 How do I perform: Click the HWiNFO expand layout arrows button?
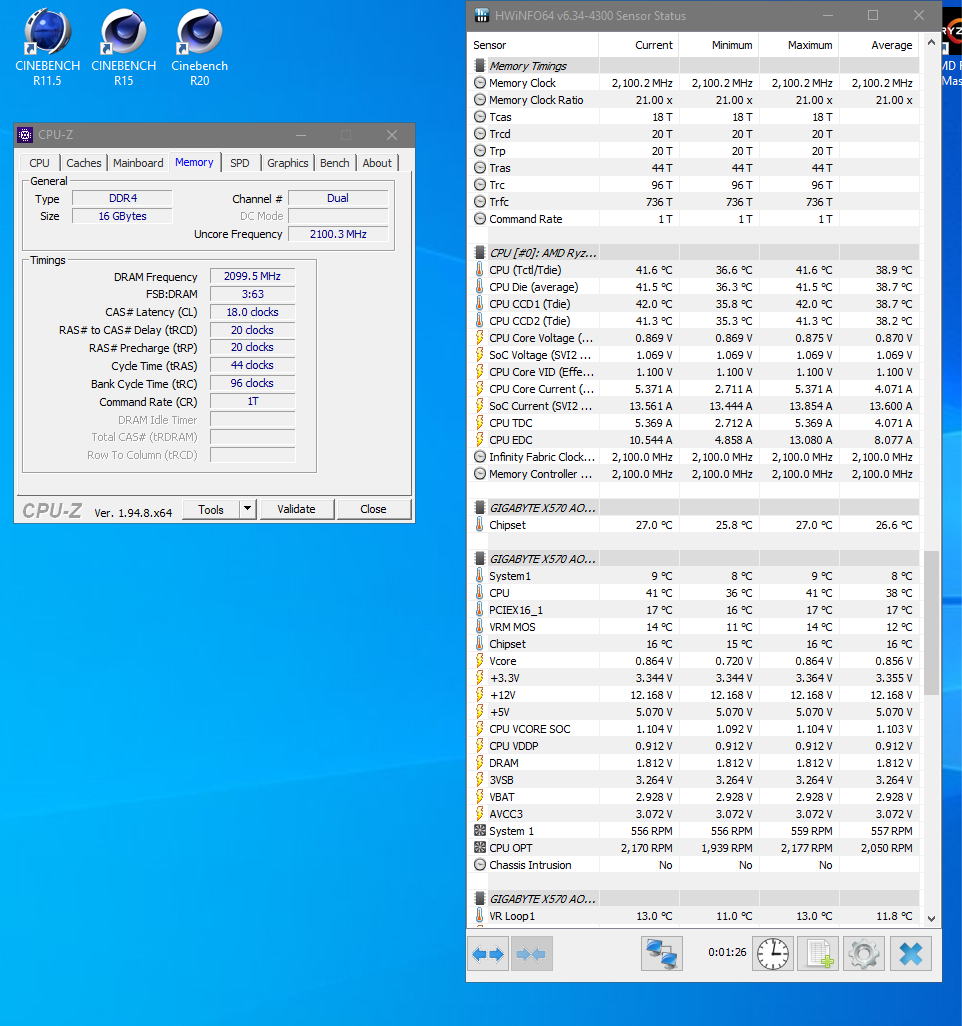pos(488,953)
